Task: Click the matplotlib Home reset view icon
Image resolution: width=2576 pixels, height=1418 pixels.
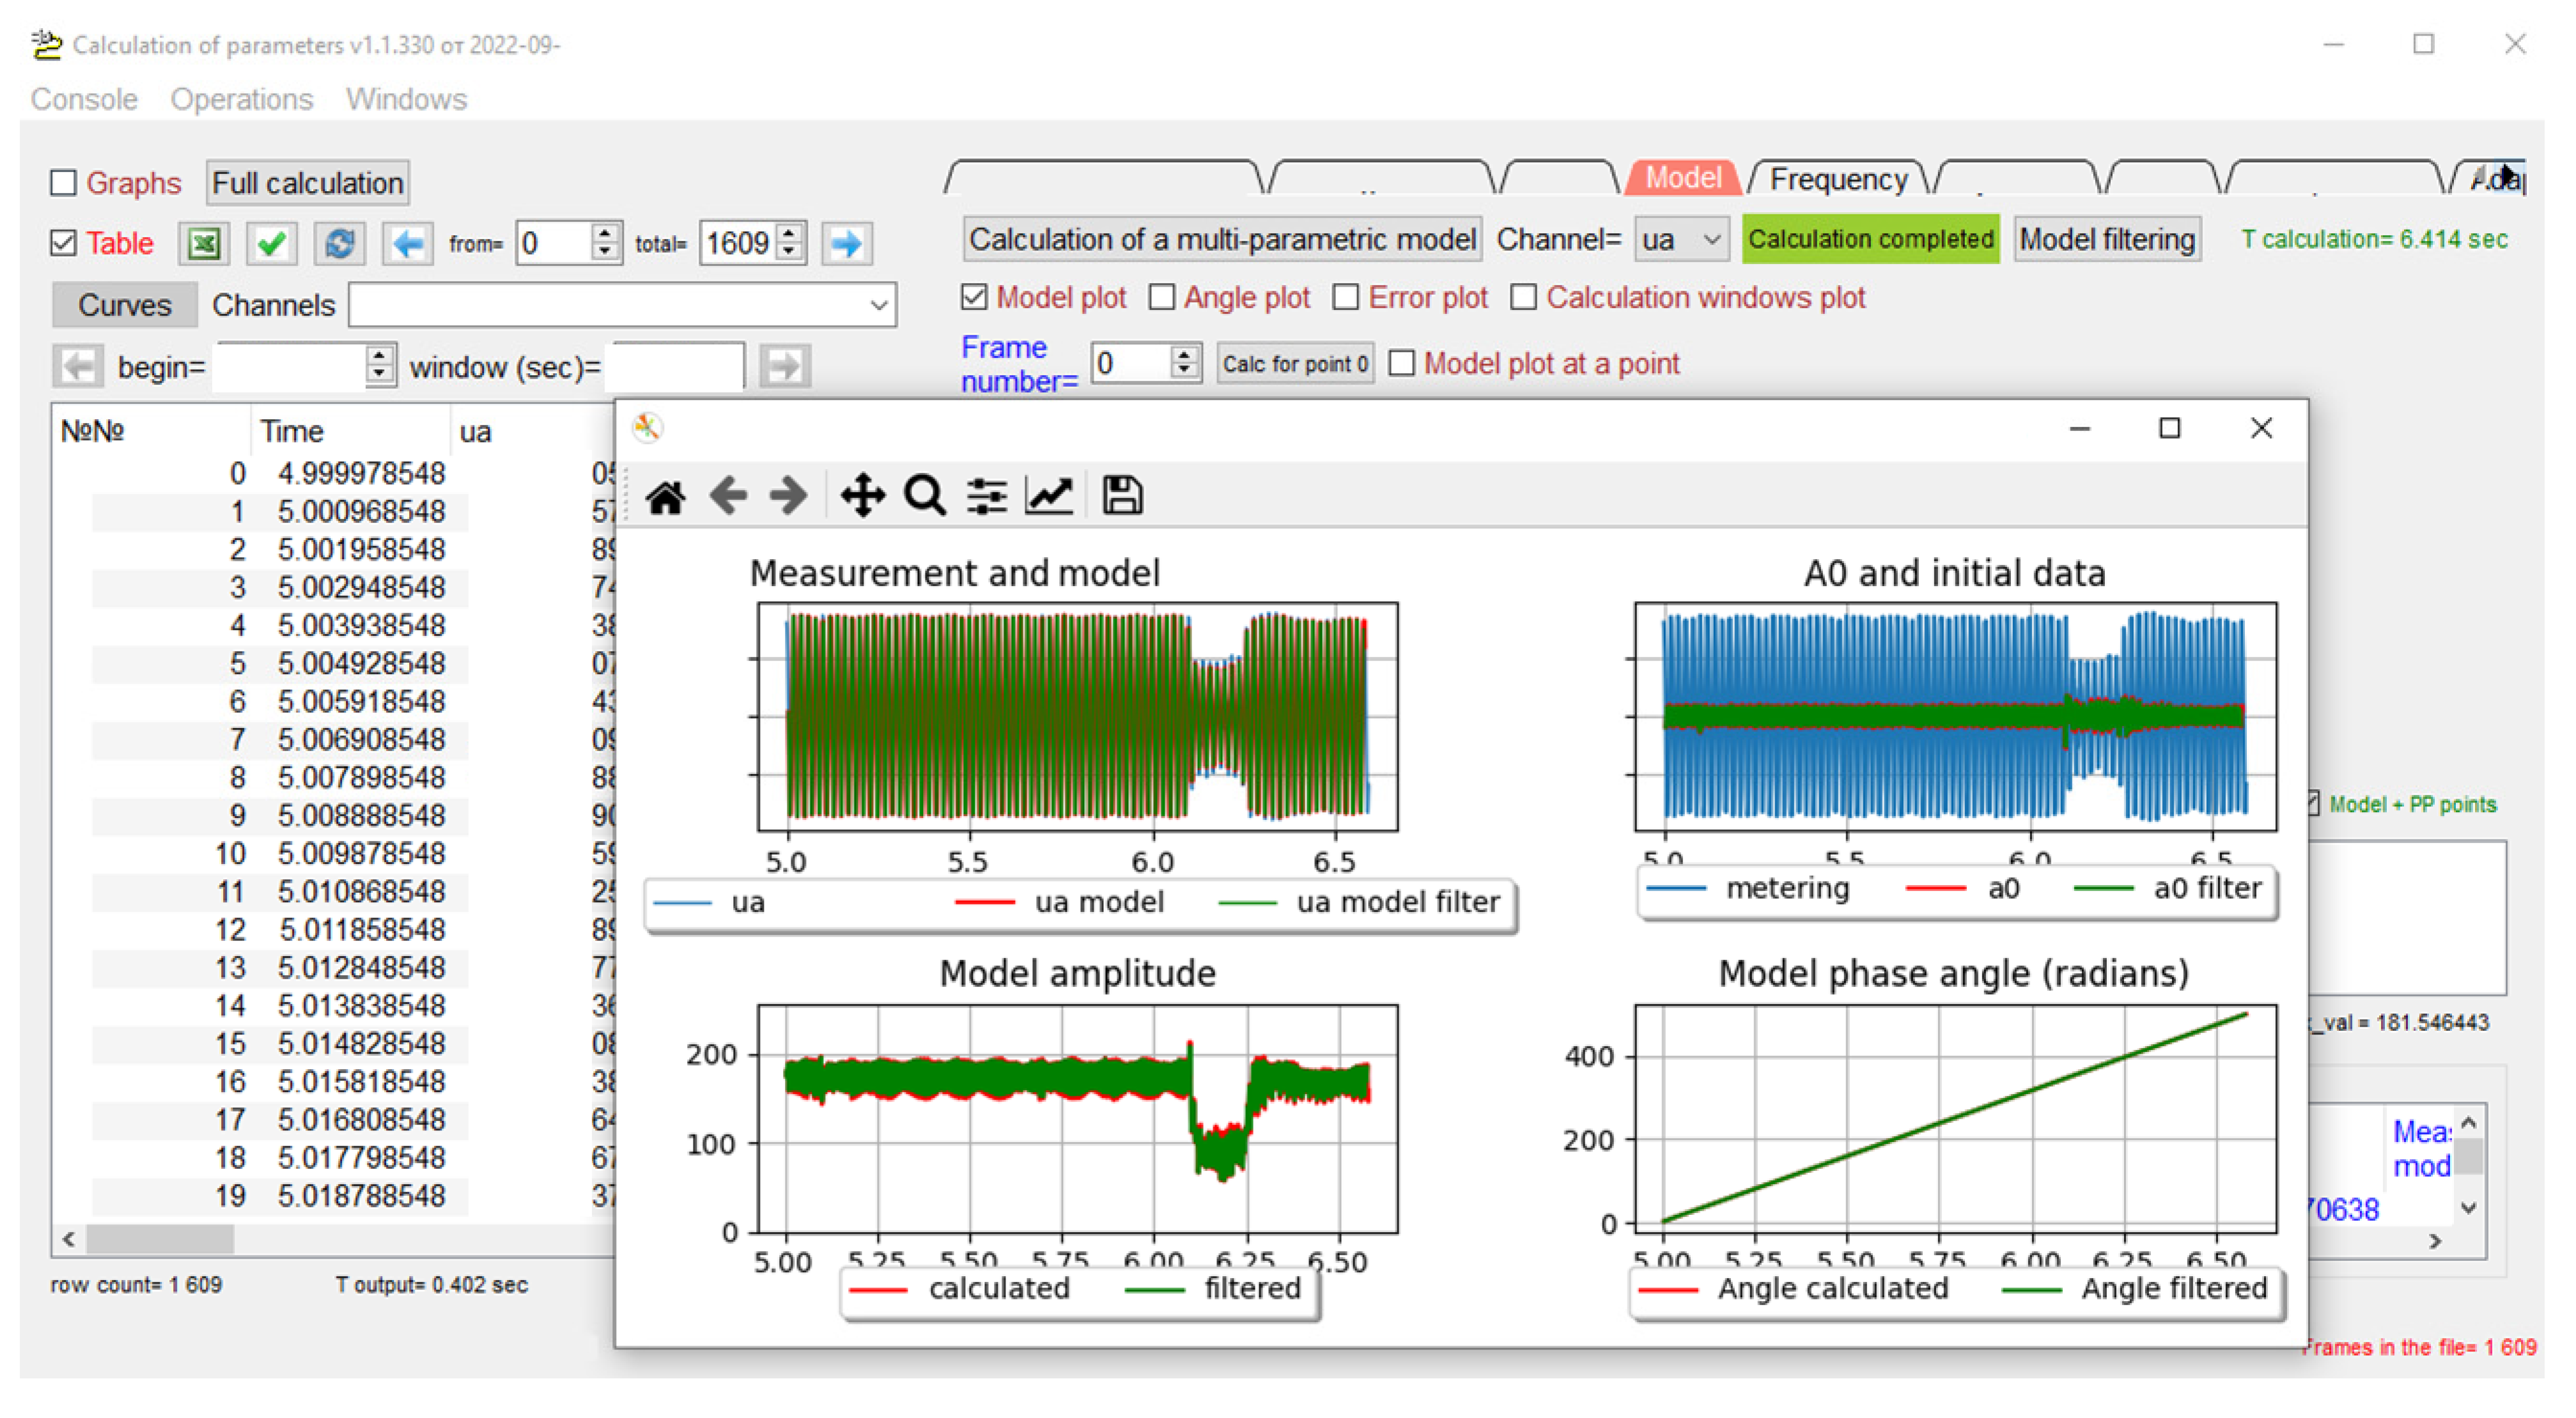Action: point(665,496)
